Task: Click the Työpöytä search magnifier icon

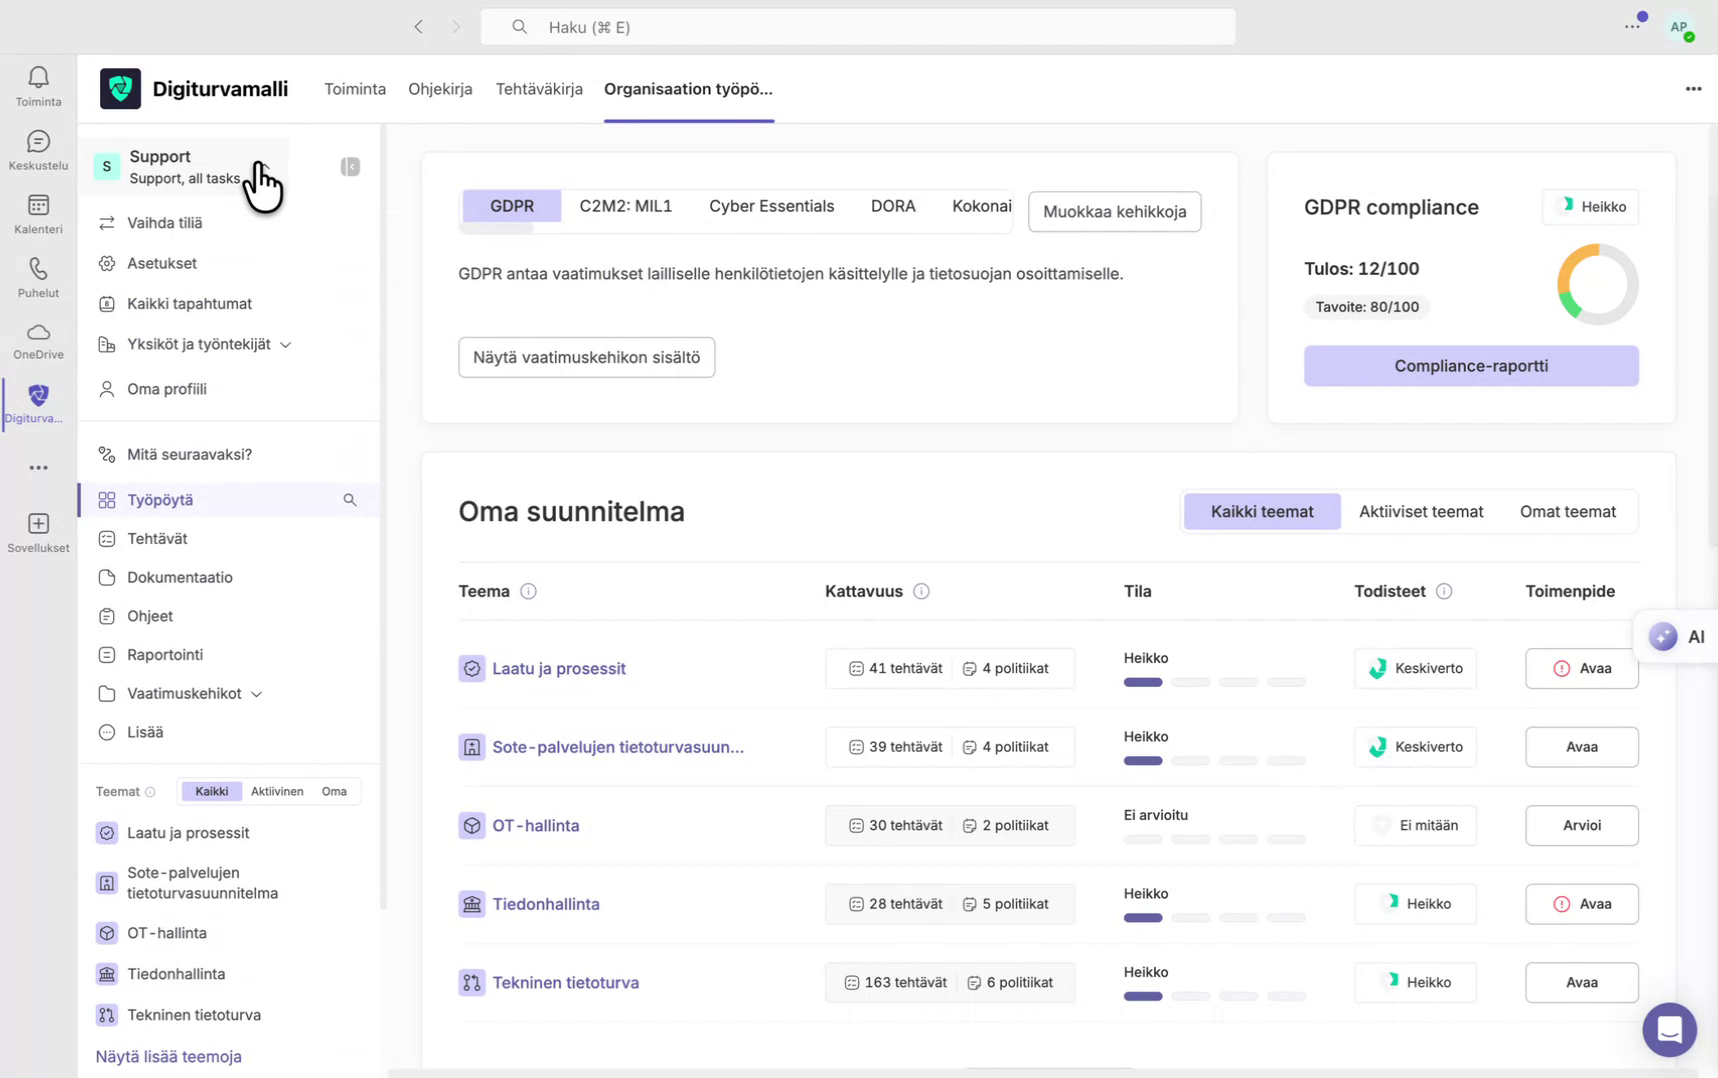Action: pyautogui.click(x=349, y=499)
